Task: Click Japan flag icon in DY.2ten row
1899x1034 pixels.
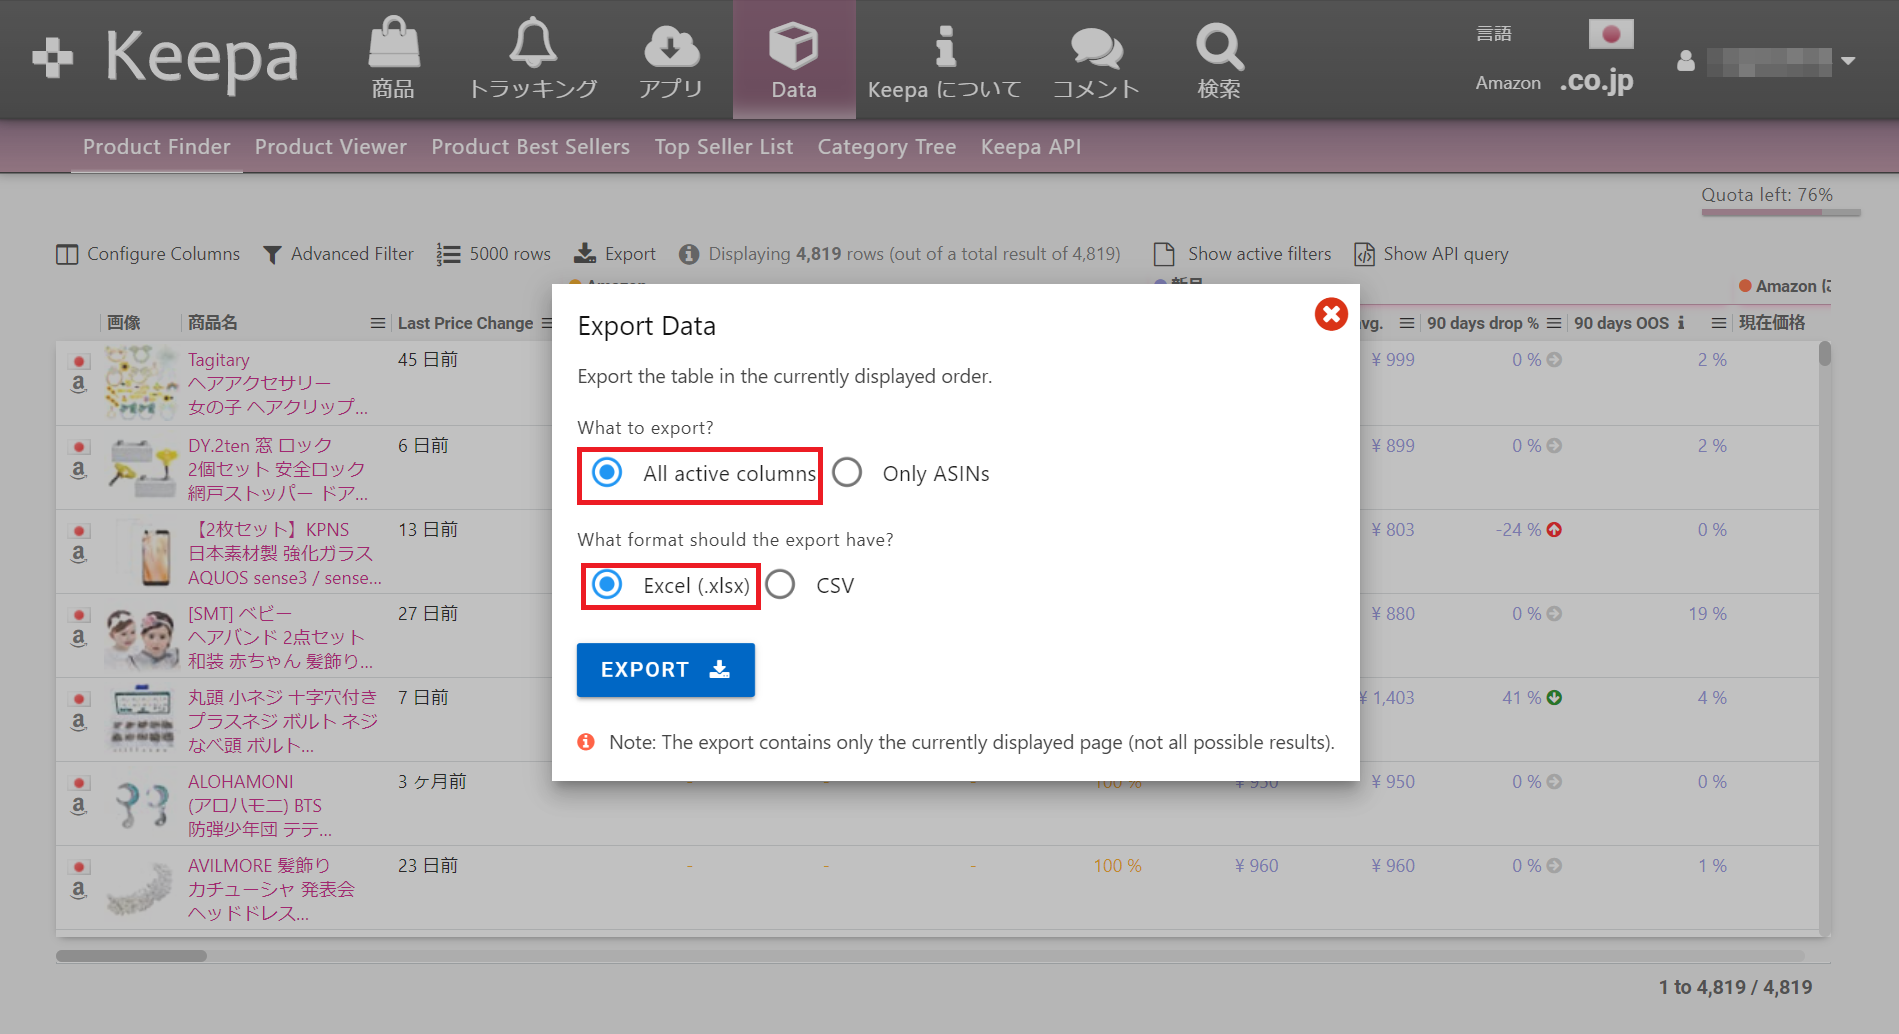Action: pos(80,447)
